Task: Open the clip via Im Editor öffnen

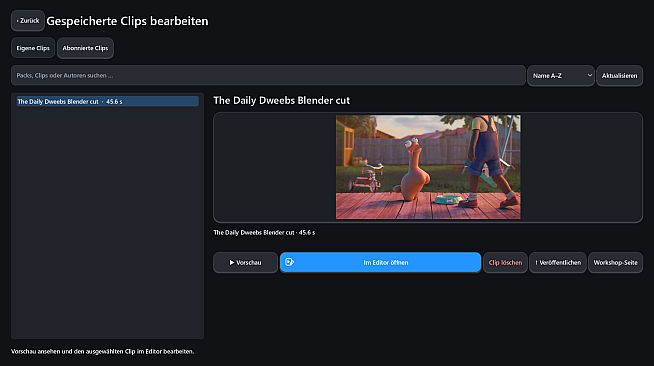Action: [380, 263]
